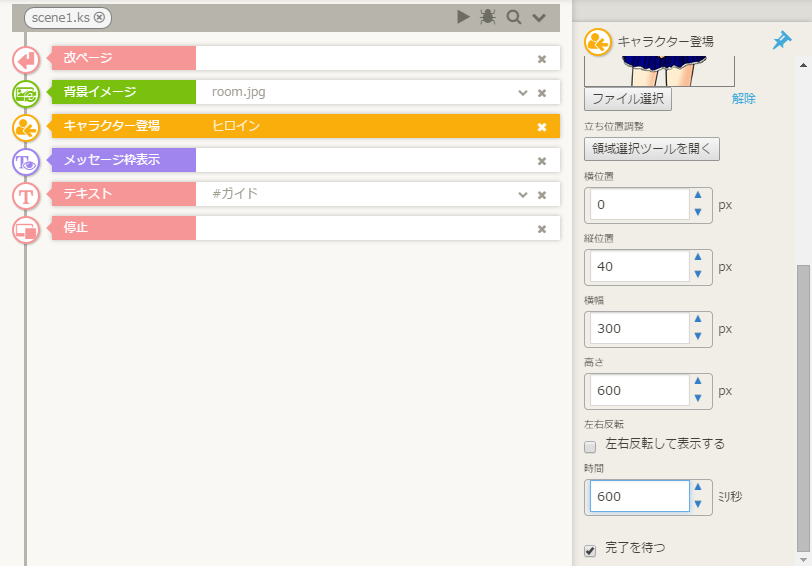Click the text (T) circle icon
The width and height of the screenshot is (812, 566).
coord(26,196)
